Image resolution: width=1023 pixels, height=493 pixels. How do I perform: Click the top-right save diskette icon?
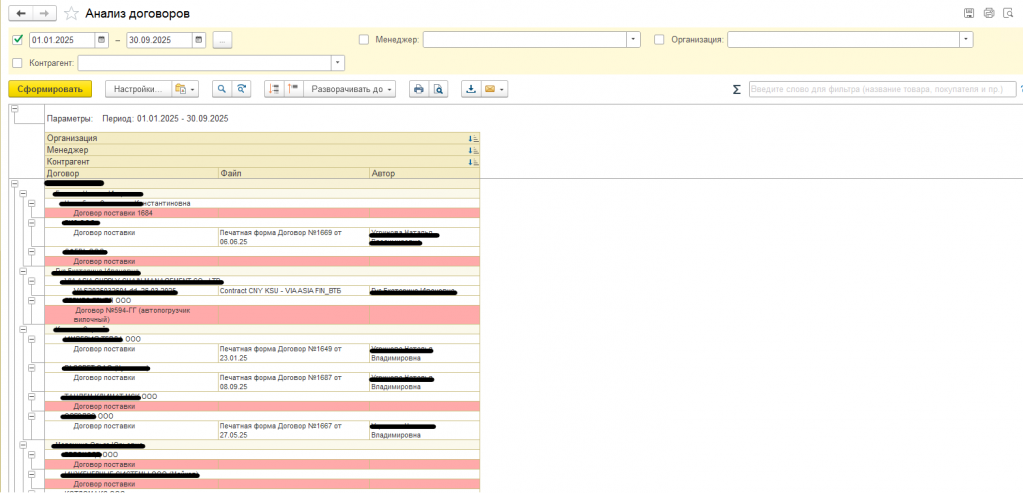pos(969,13)
